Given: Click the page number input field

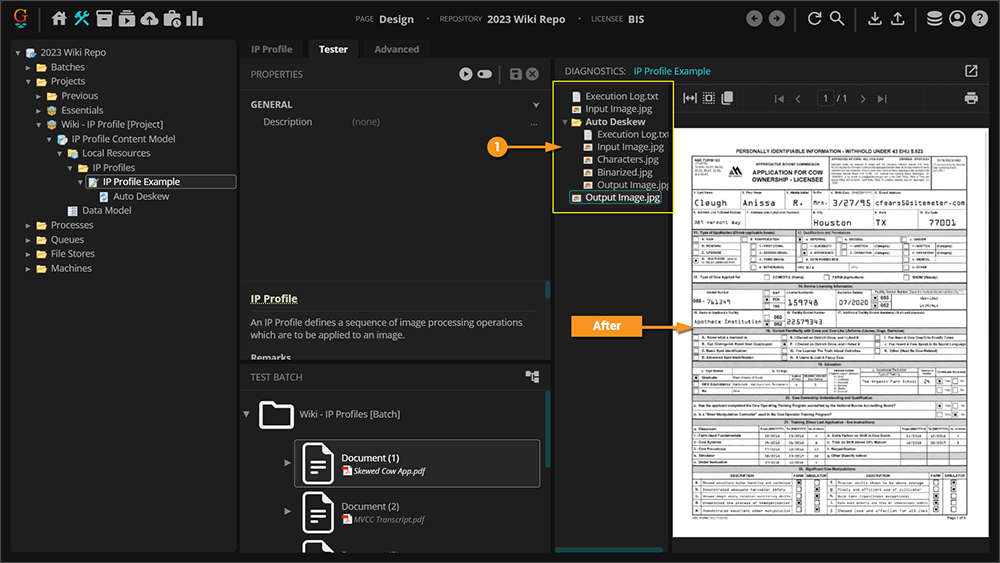Looking at the screenshot, I should (826, 98).
